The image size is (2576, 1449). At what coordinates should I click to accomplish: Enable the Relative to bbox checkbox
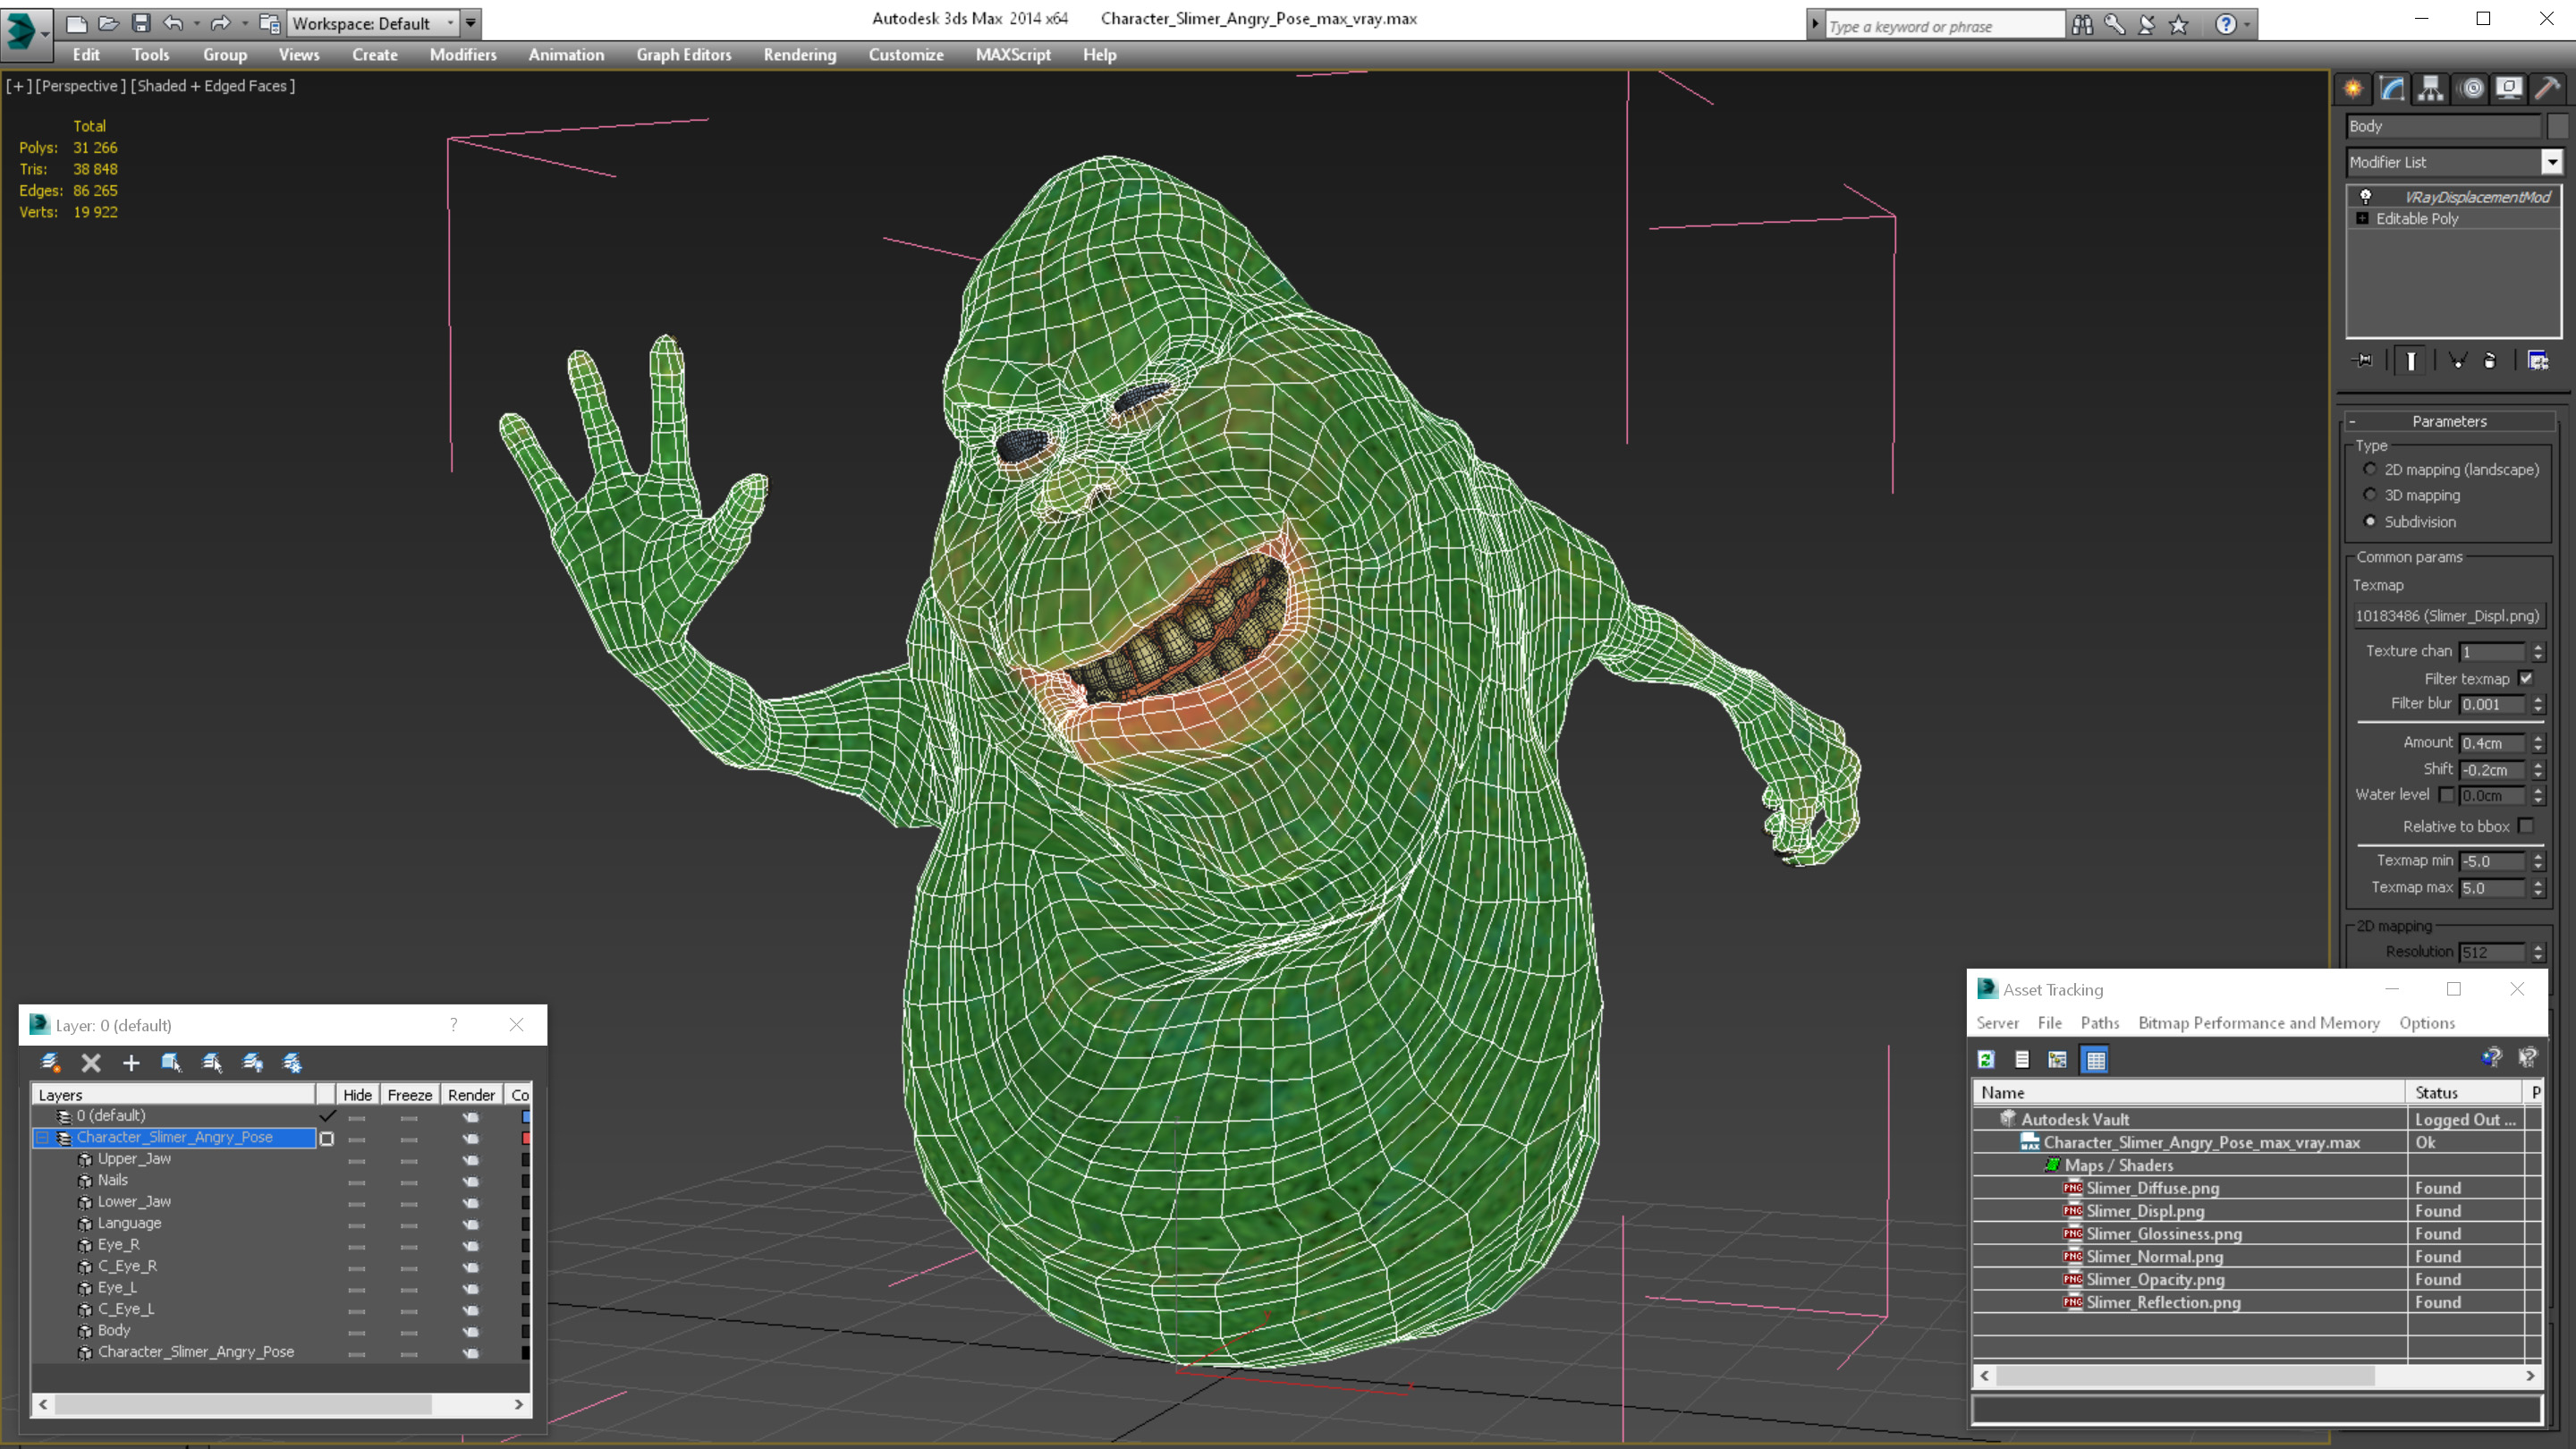(2527, 826)
